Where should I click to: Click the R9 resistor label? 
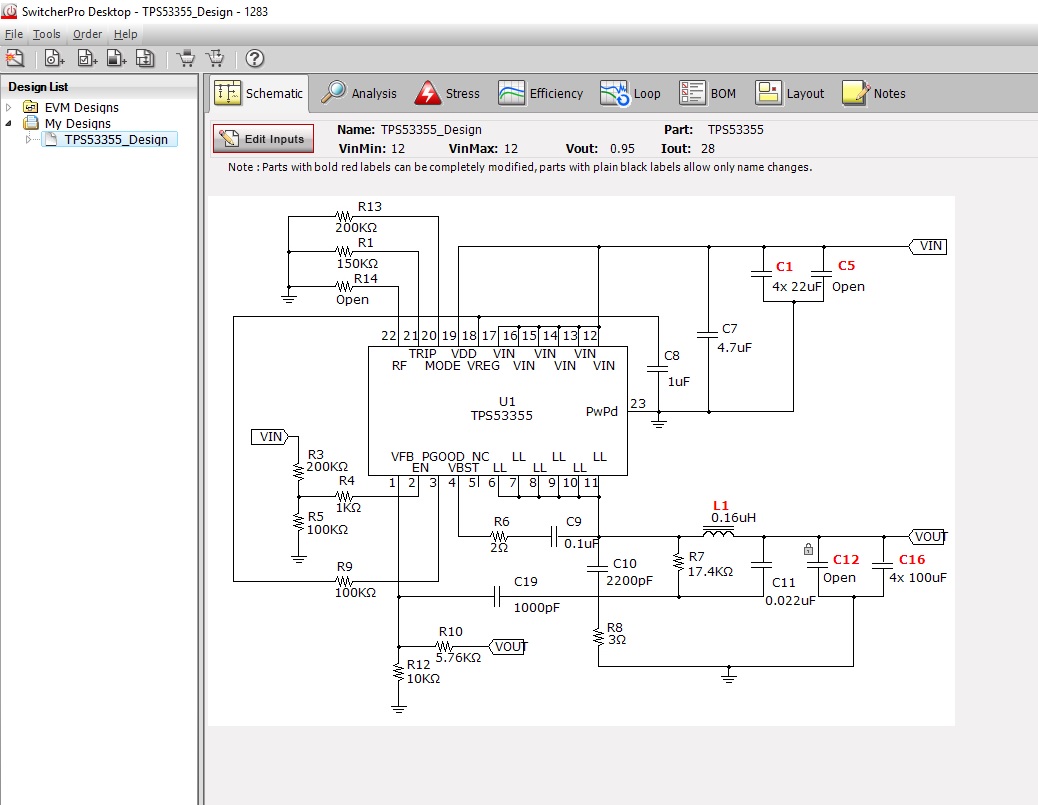[344, 567]
